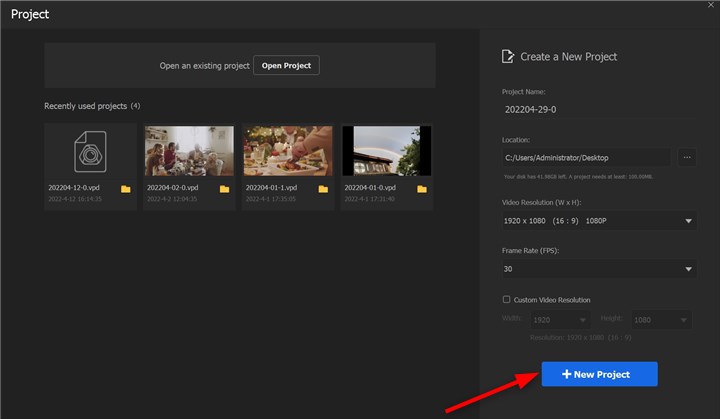Show 202204-01-1.vpd in its folder
720x419 pixels.
[323, 189]
